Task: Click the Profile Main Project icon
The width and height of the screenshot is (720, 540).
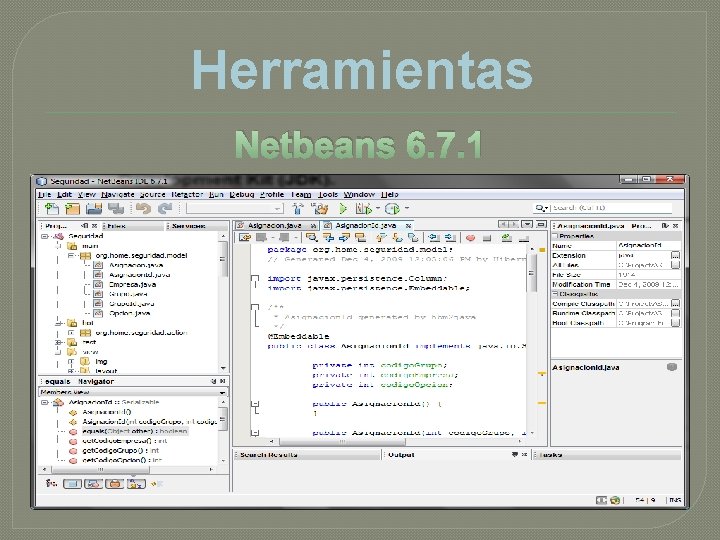Action: point(393,209)
